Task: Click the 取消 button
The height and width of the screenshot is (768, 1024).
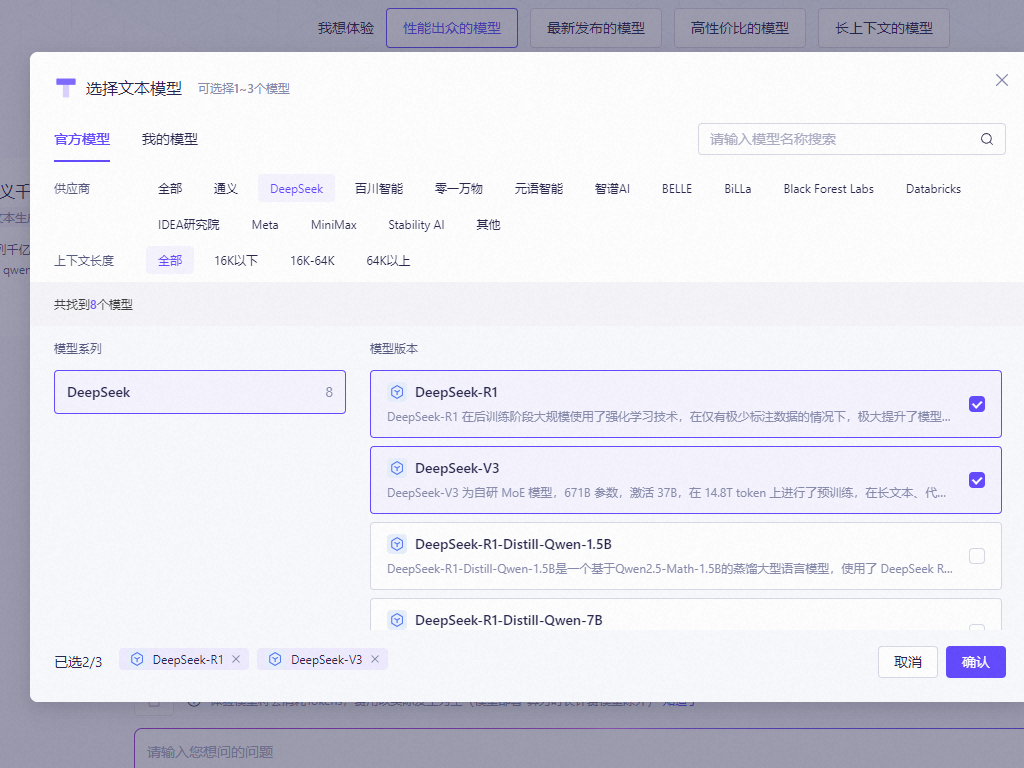Action: click(x=908, y=662)
